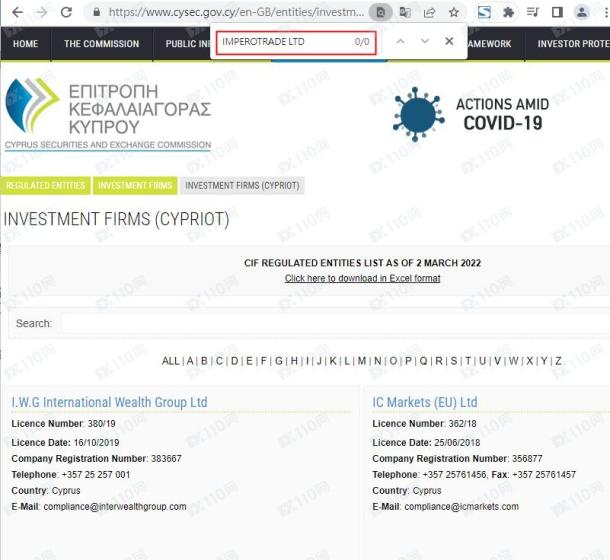Select INVESTMENT FIRMS (CYPRIOT) breadcrumb
Screen dimensions: 610x560
coord(242,186)
